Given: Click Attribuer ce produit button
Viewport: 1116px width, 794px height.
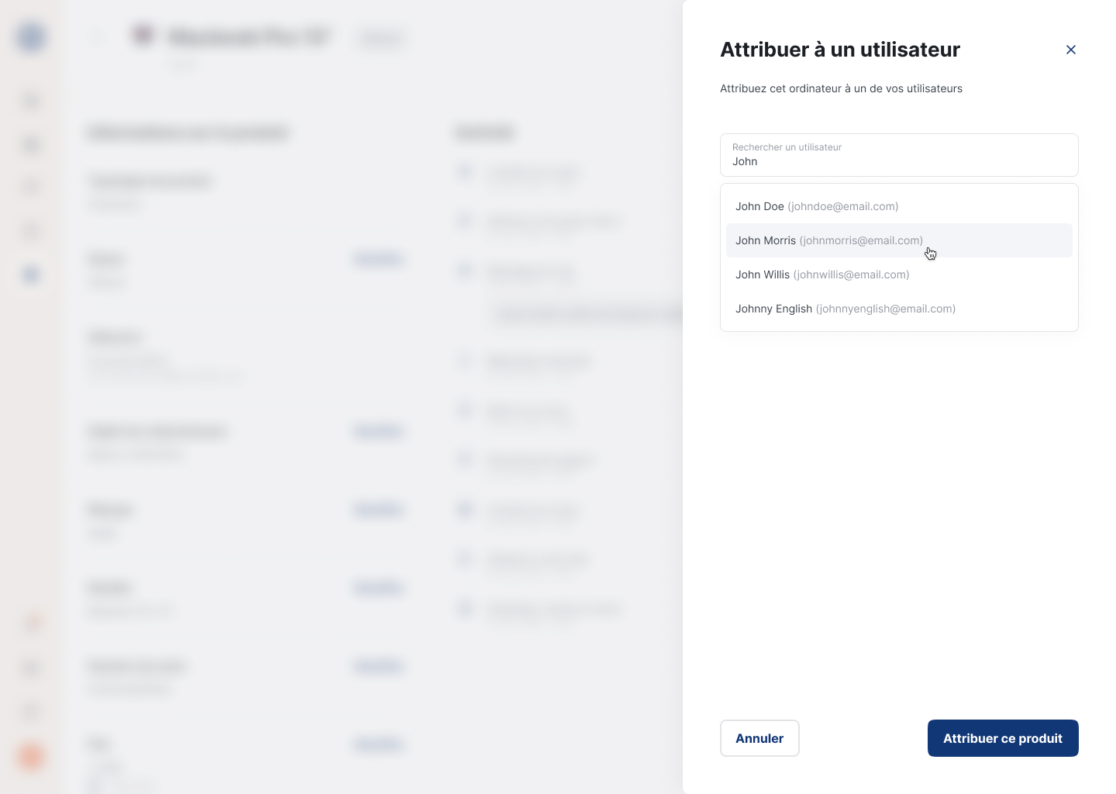Looking at the screenshot, I should (x=1002, y=738).
